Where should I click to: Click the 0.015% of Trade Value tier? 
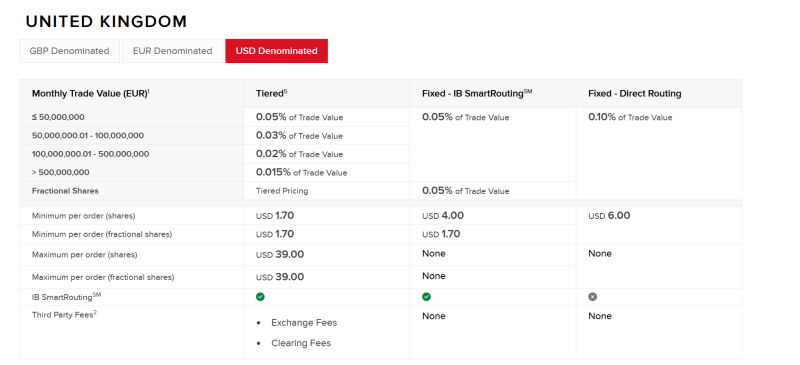pyautogui.click(x=302, y=173)
